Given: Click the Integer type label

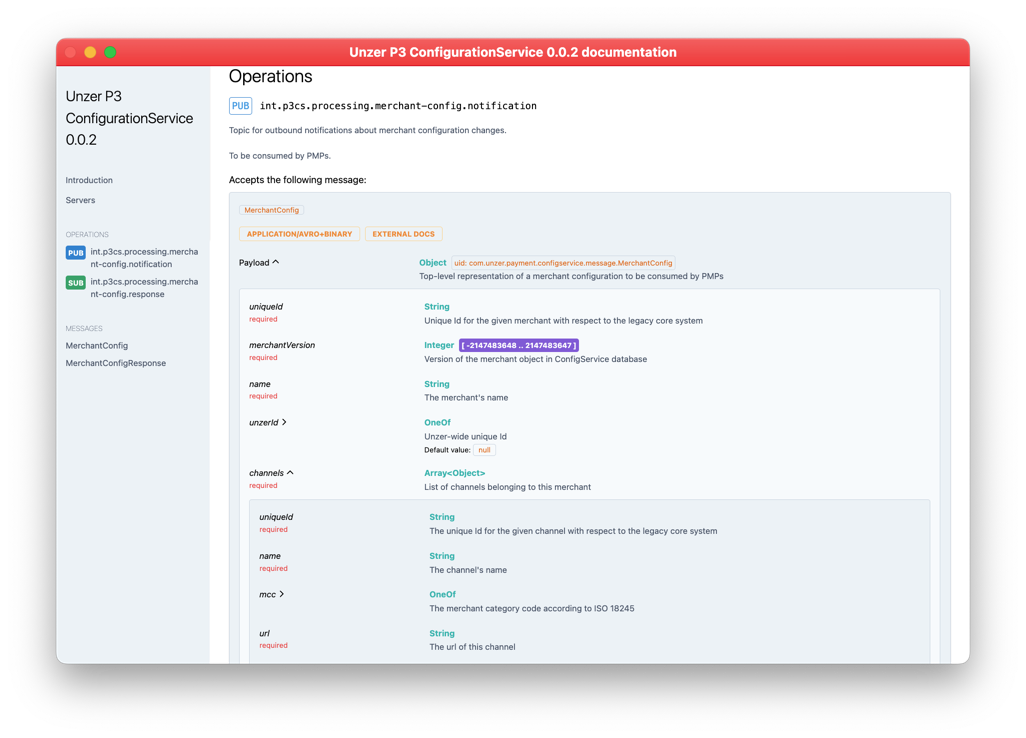Looking at the screenshot, I should pyautogui.click(x=439, y=345).
